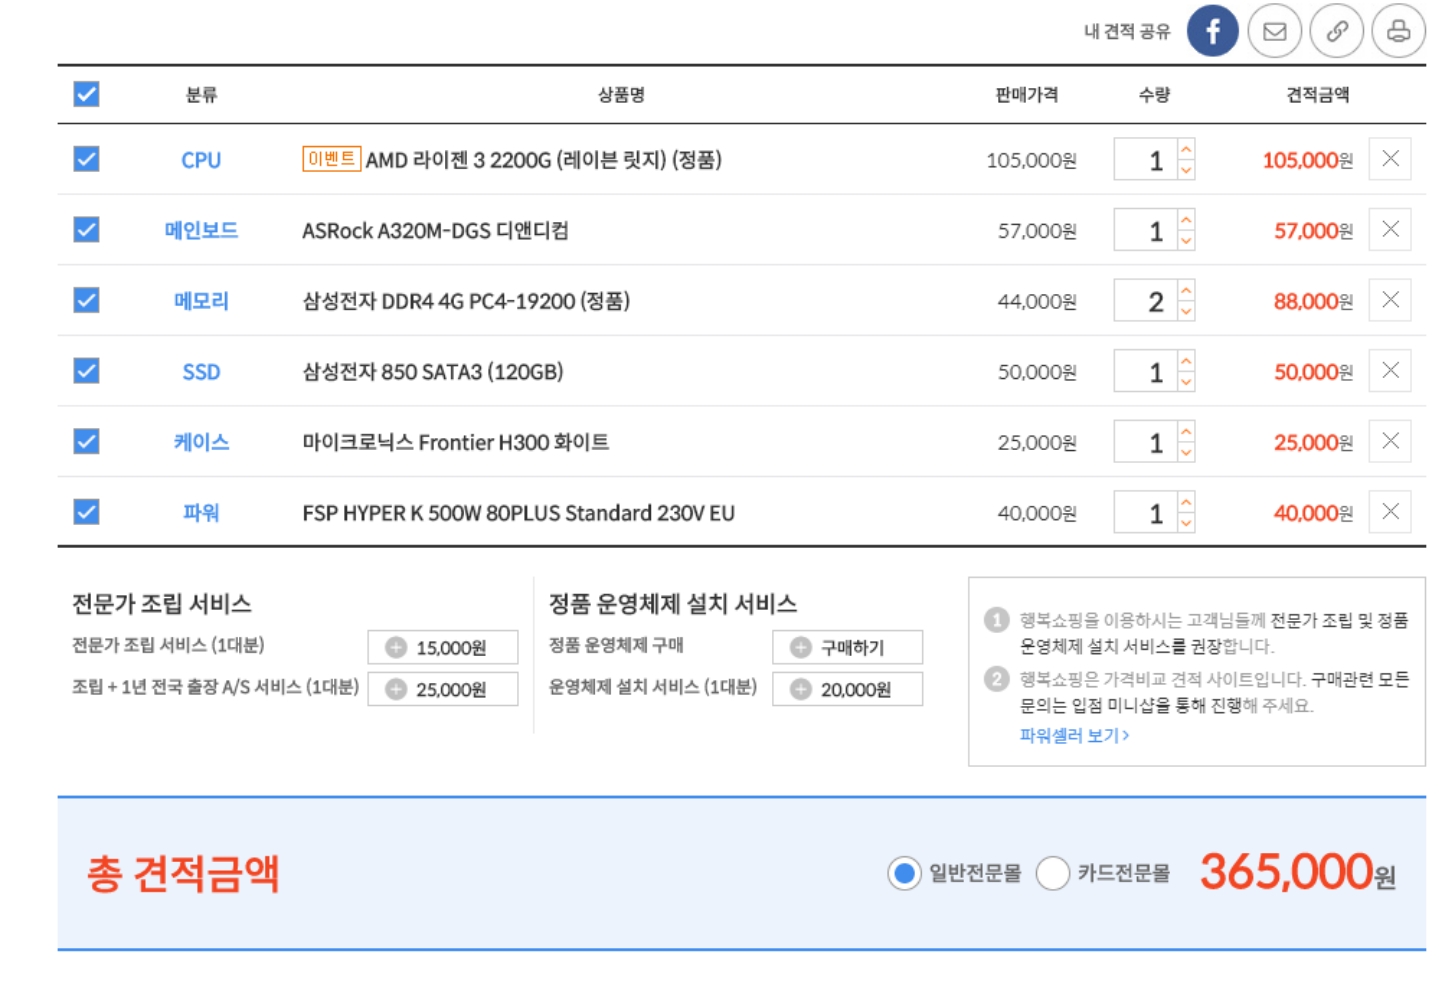Viewport: 1439px width, 984px height.
Task: Print the quote with printer icon
Action: pyautogui.click(x=1398, y=31)
